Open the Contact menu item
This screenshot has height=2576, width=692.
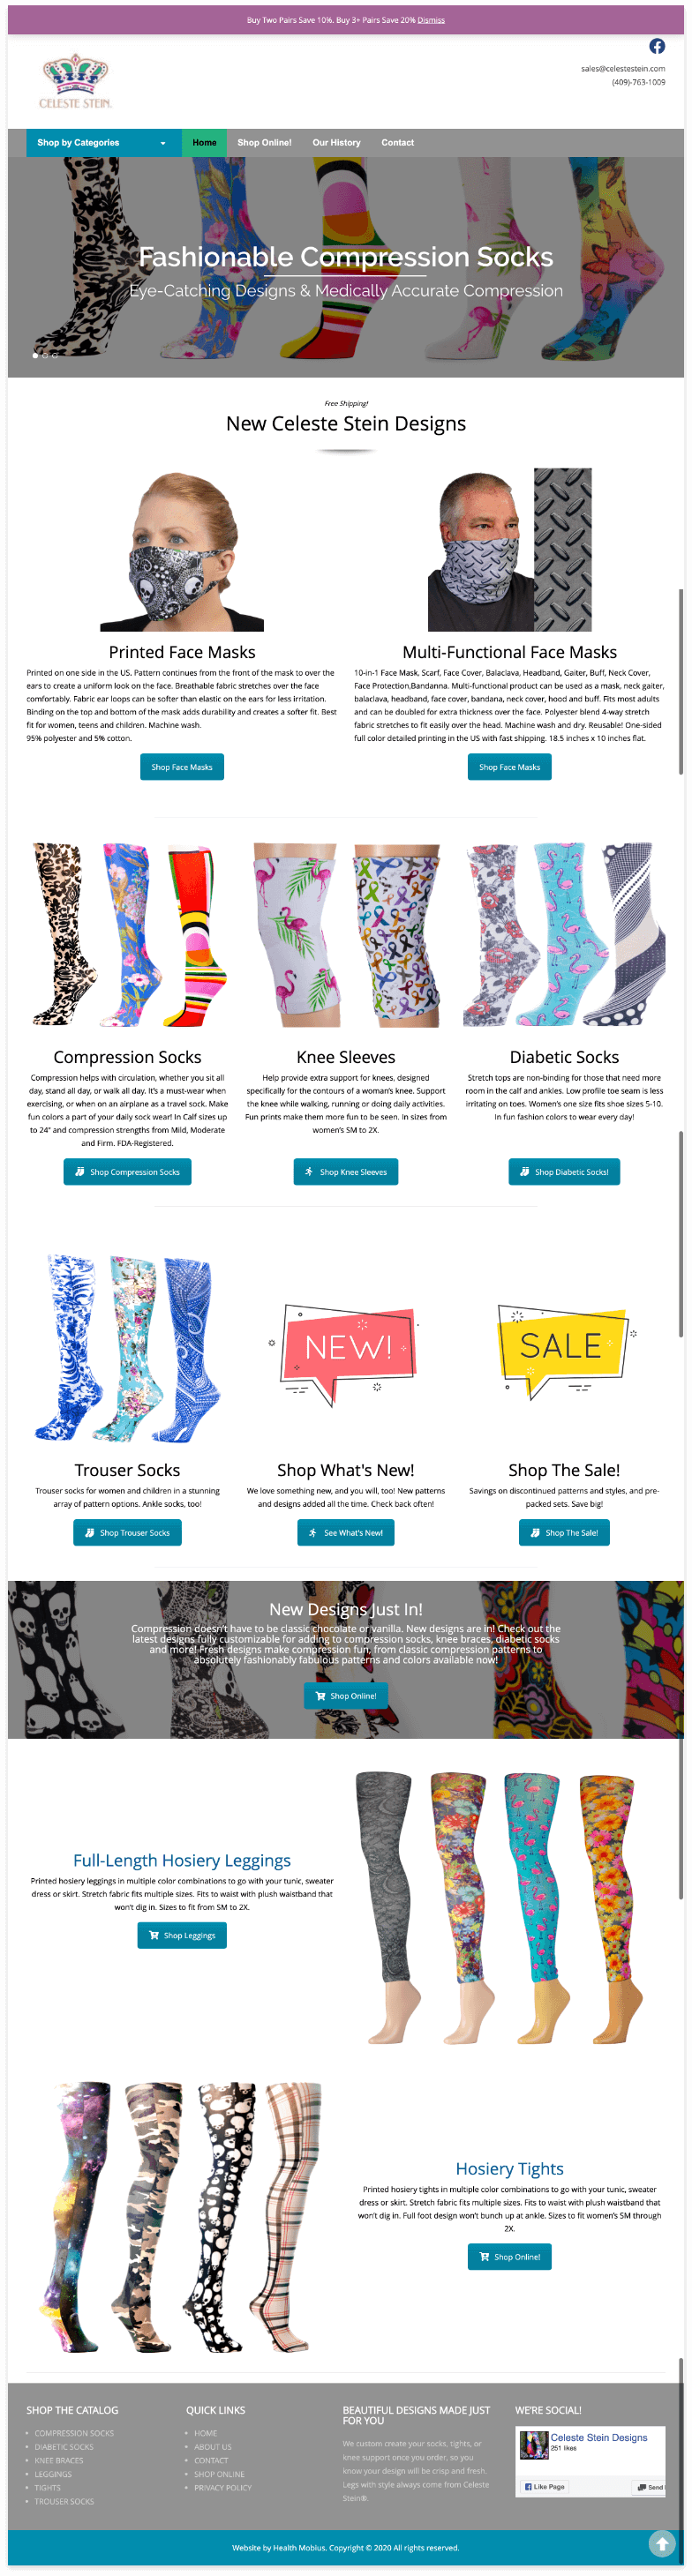pos(397,143)
